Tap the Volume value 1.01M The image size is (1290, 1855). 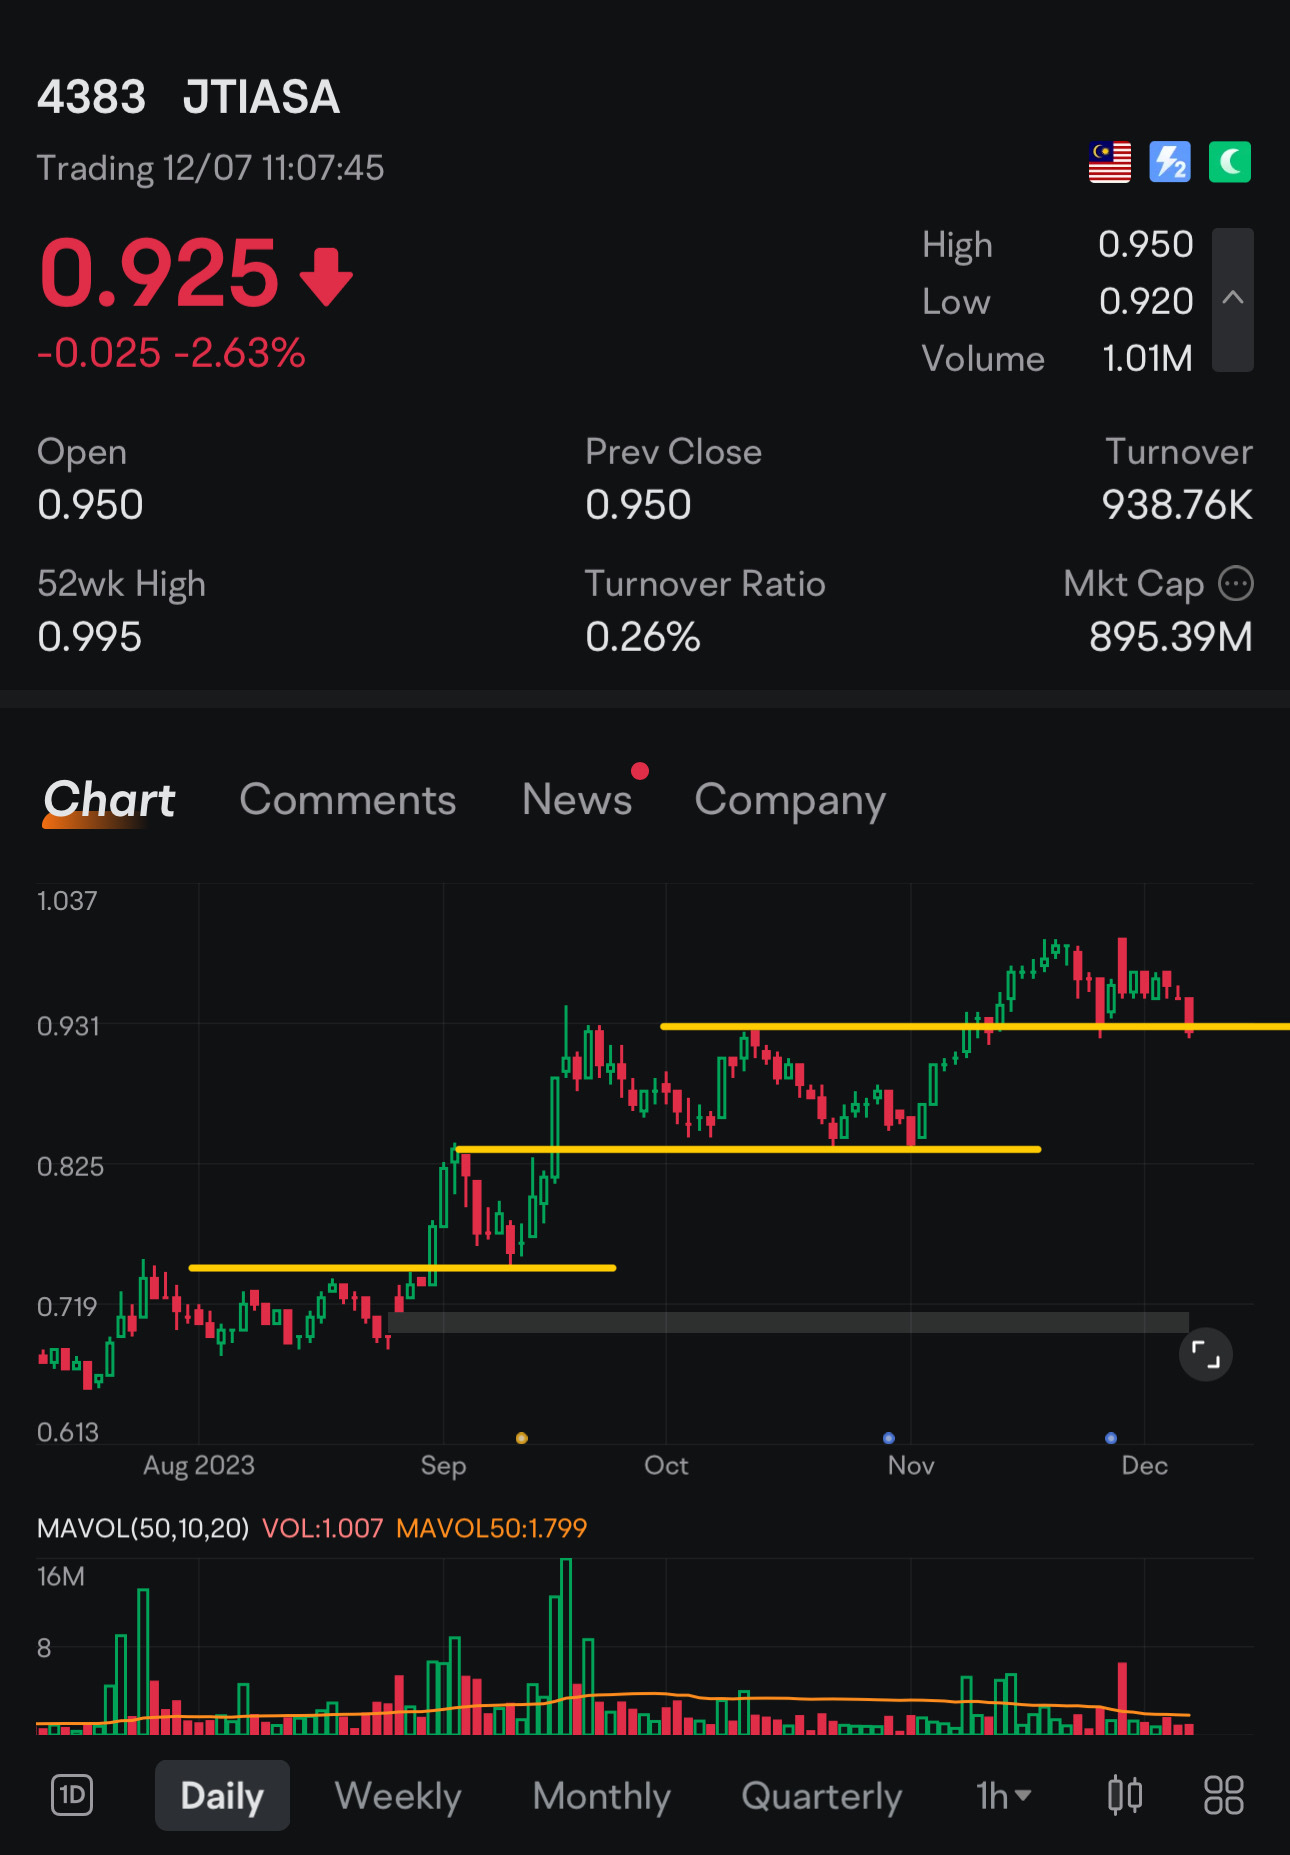click(1147, 358)
